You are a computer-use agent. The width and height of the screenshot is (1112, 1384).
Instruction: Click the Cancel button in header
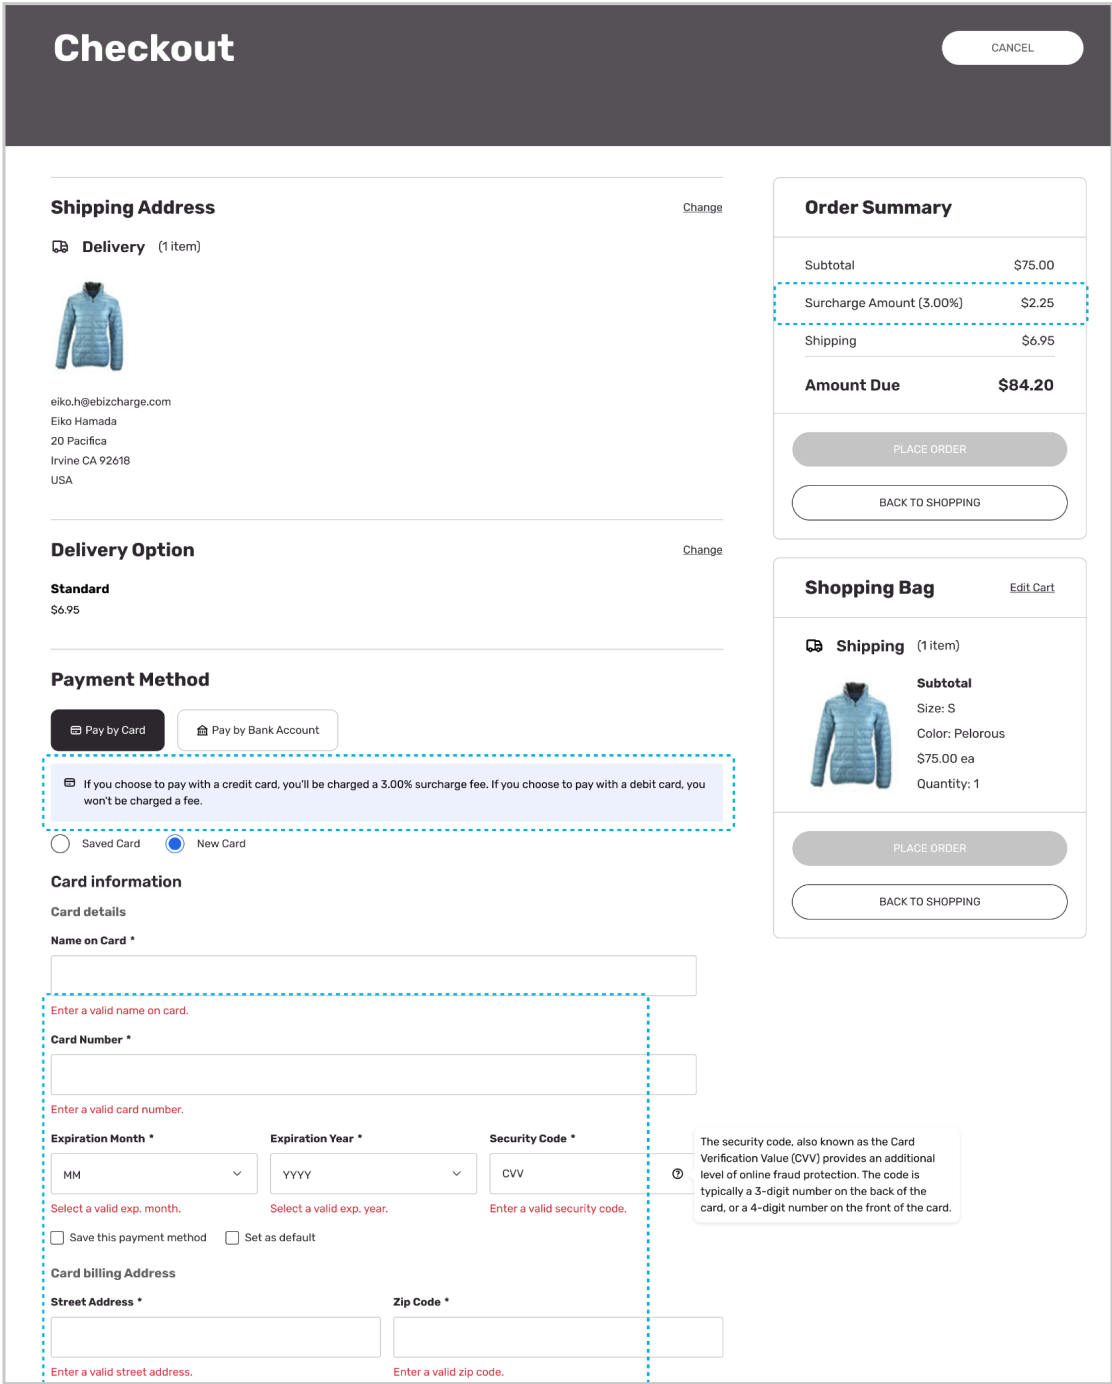(1012, 48)
